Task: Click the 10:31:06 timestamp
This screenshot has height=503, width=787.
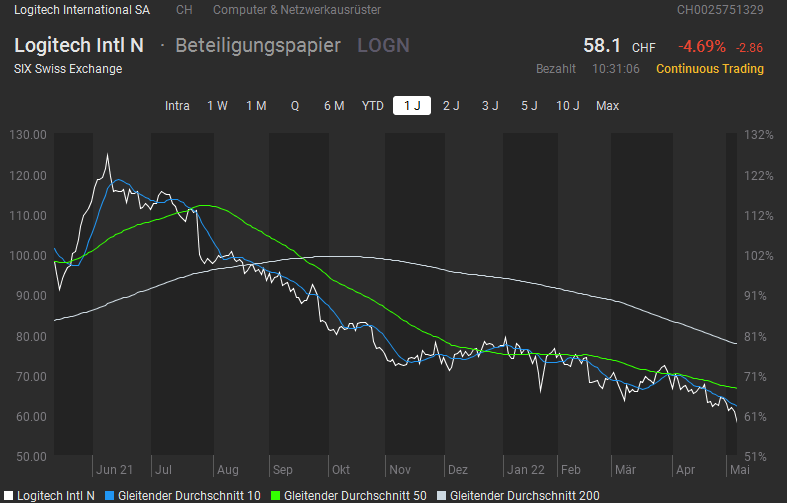Action: 616,69
